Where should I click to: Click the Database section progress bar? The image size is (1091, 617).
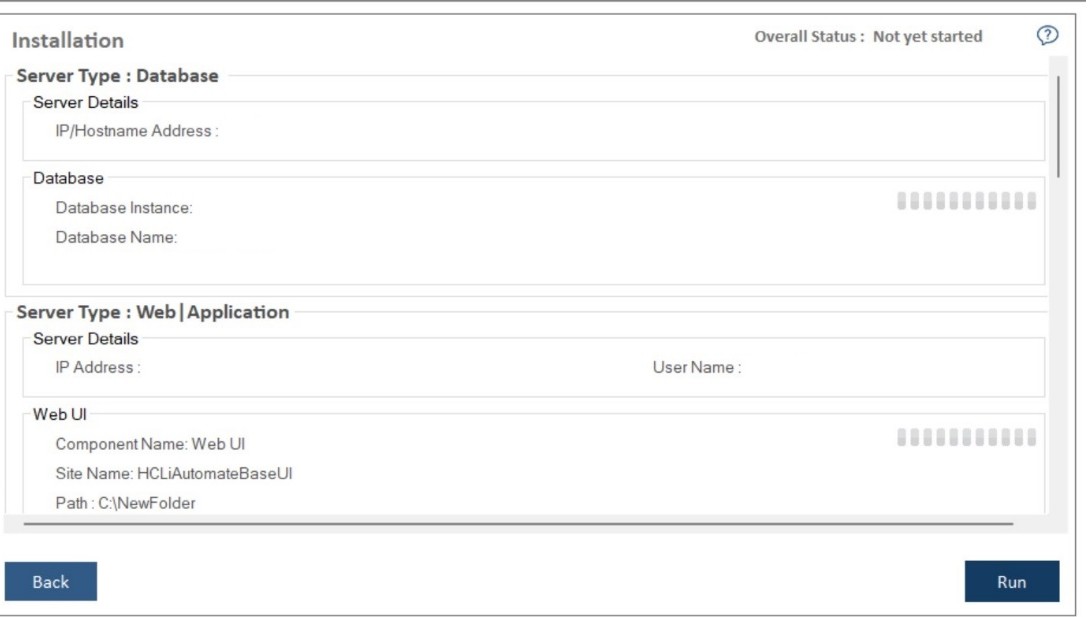[966, 201]
